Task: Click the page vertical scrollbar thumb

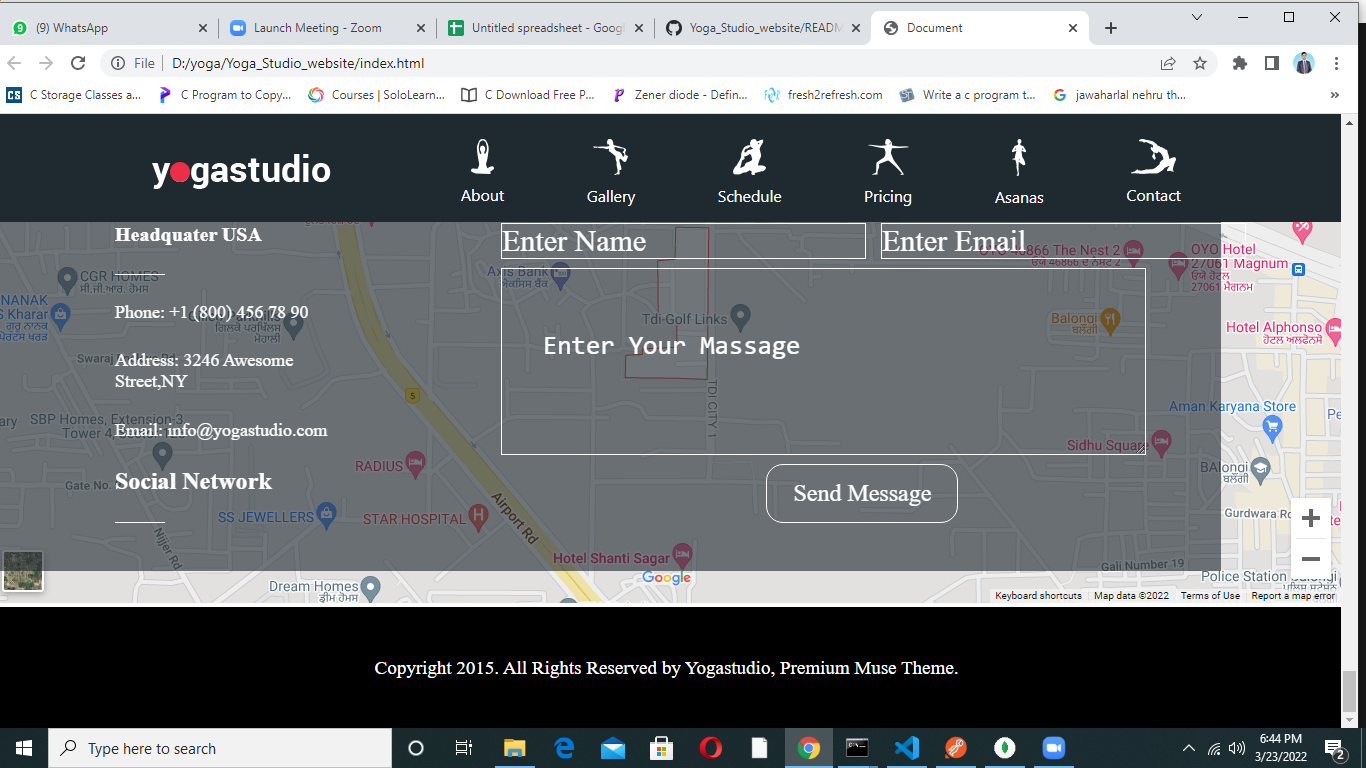Action: [1349, 689]
